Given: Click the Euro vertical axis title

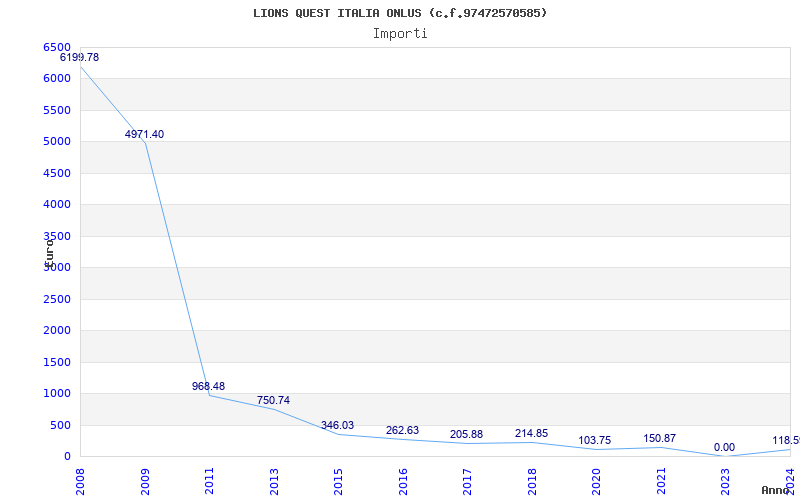Looking at the screenshot, I should [49, 253].
